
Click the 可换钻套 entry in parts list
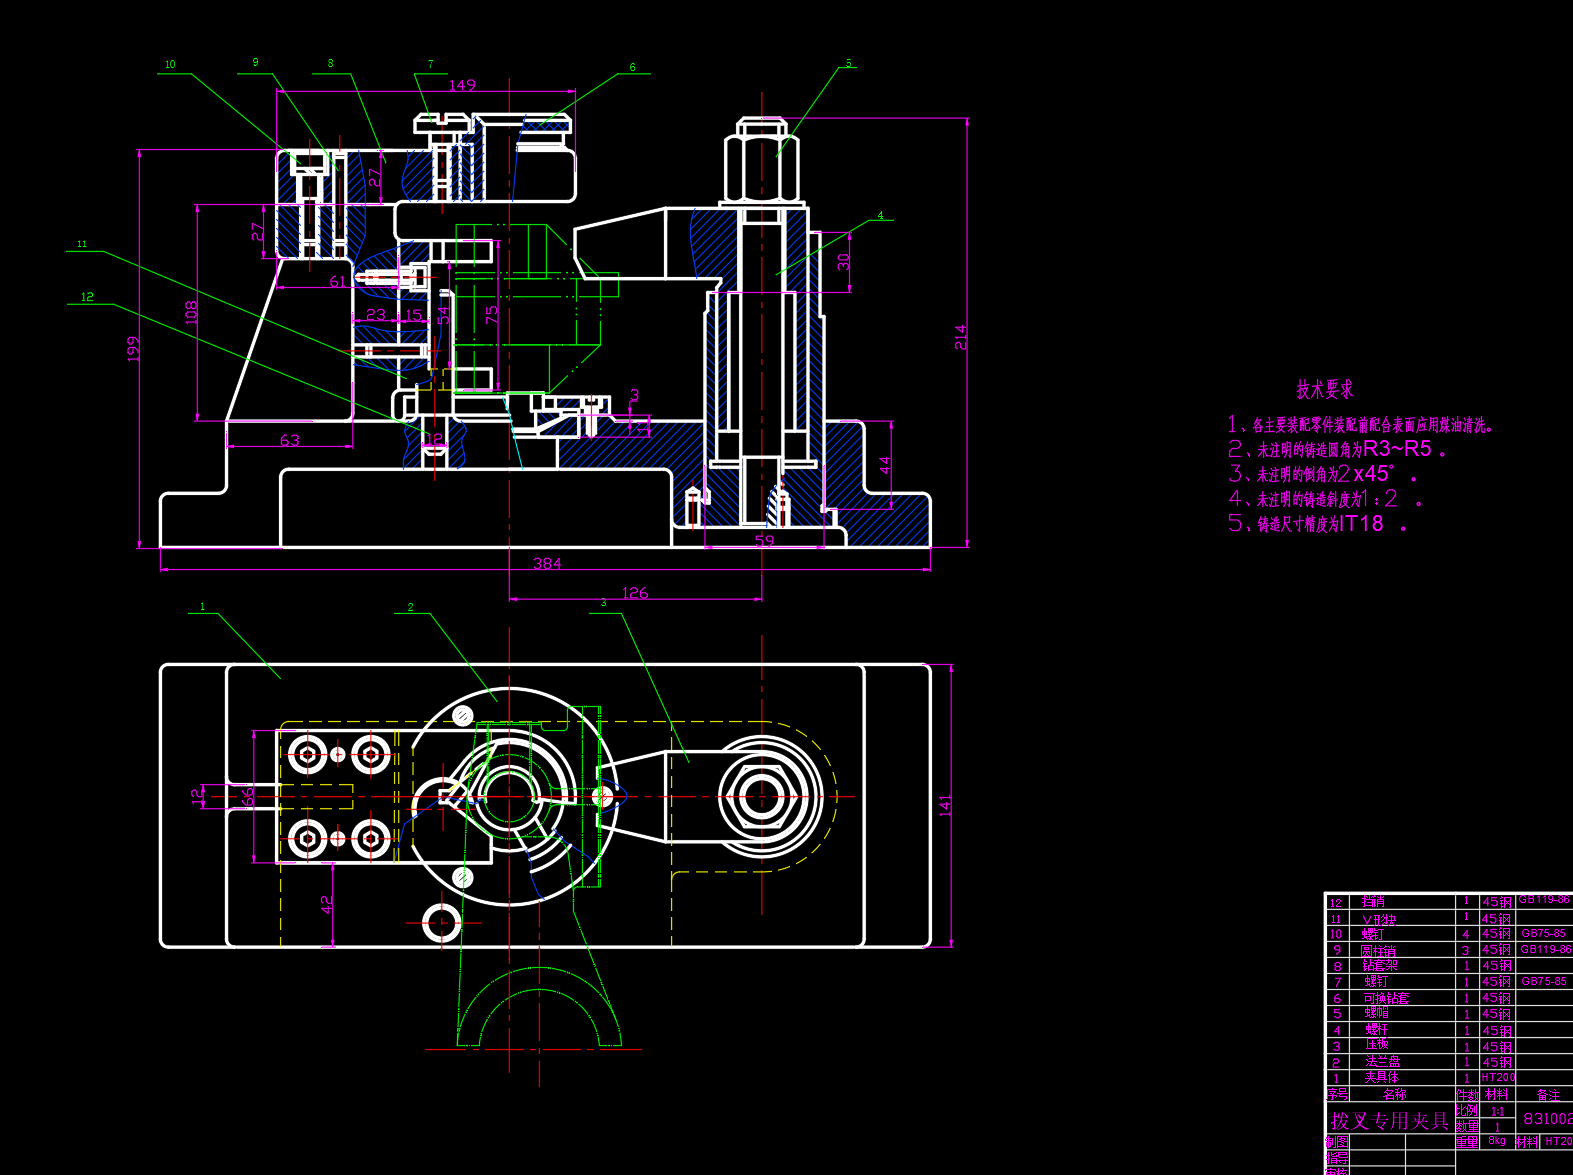(1385, 998)
